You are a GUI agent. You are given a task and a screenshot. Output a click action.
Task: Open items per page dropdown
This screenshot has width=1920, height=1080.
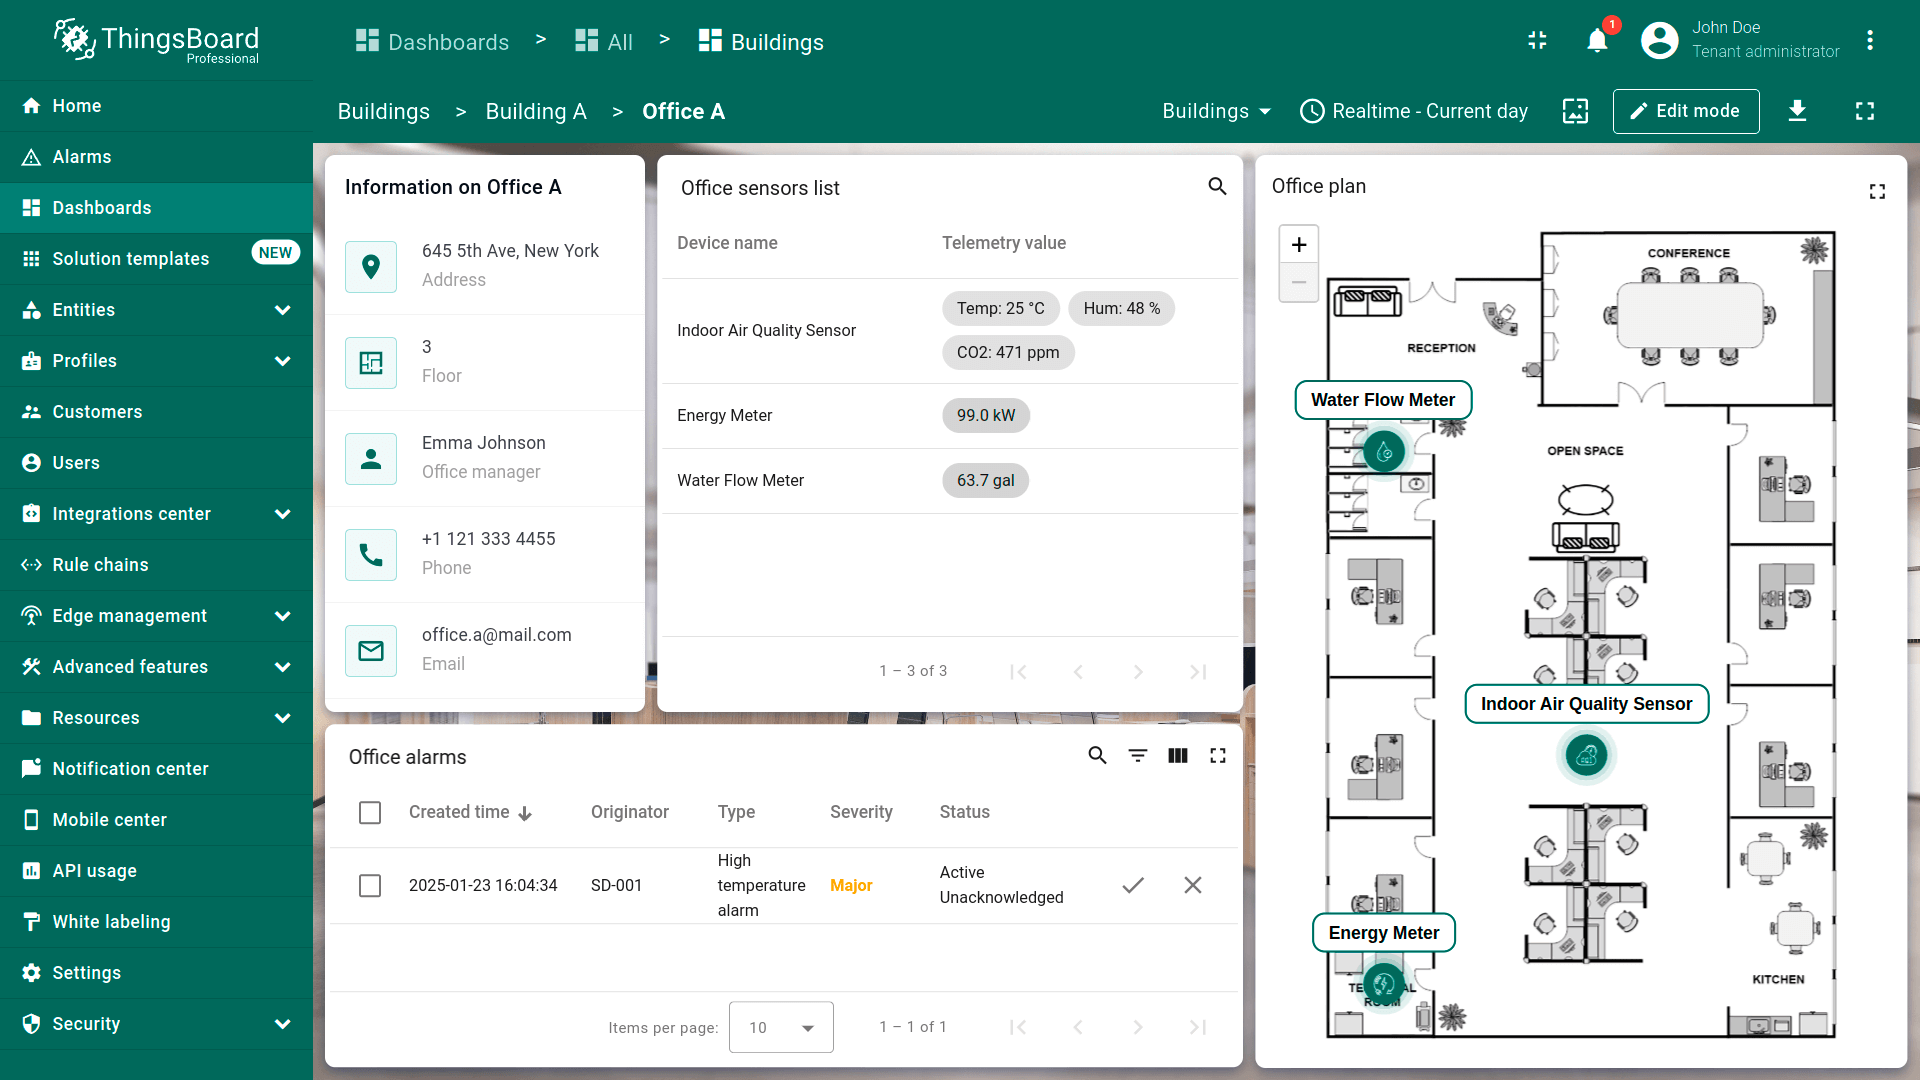click(x=781, y=1027)
